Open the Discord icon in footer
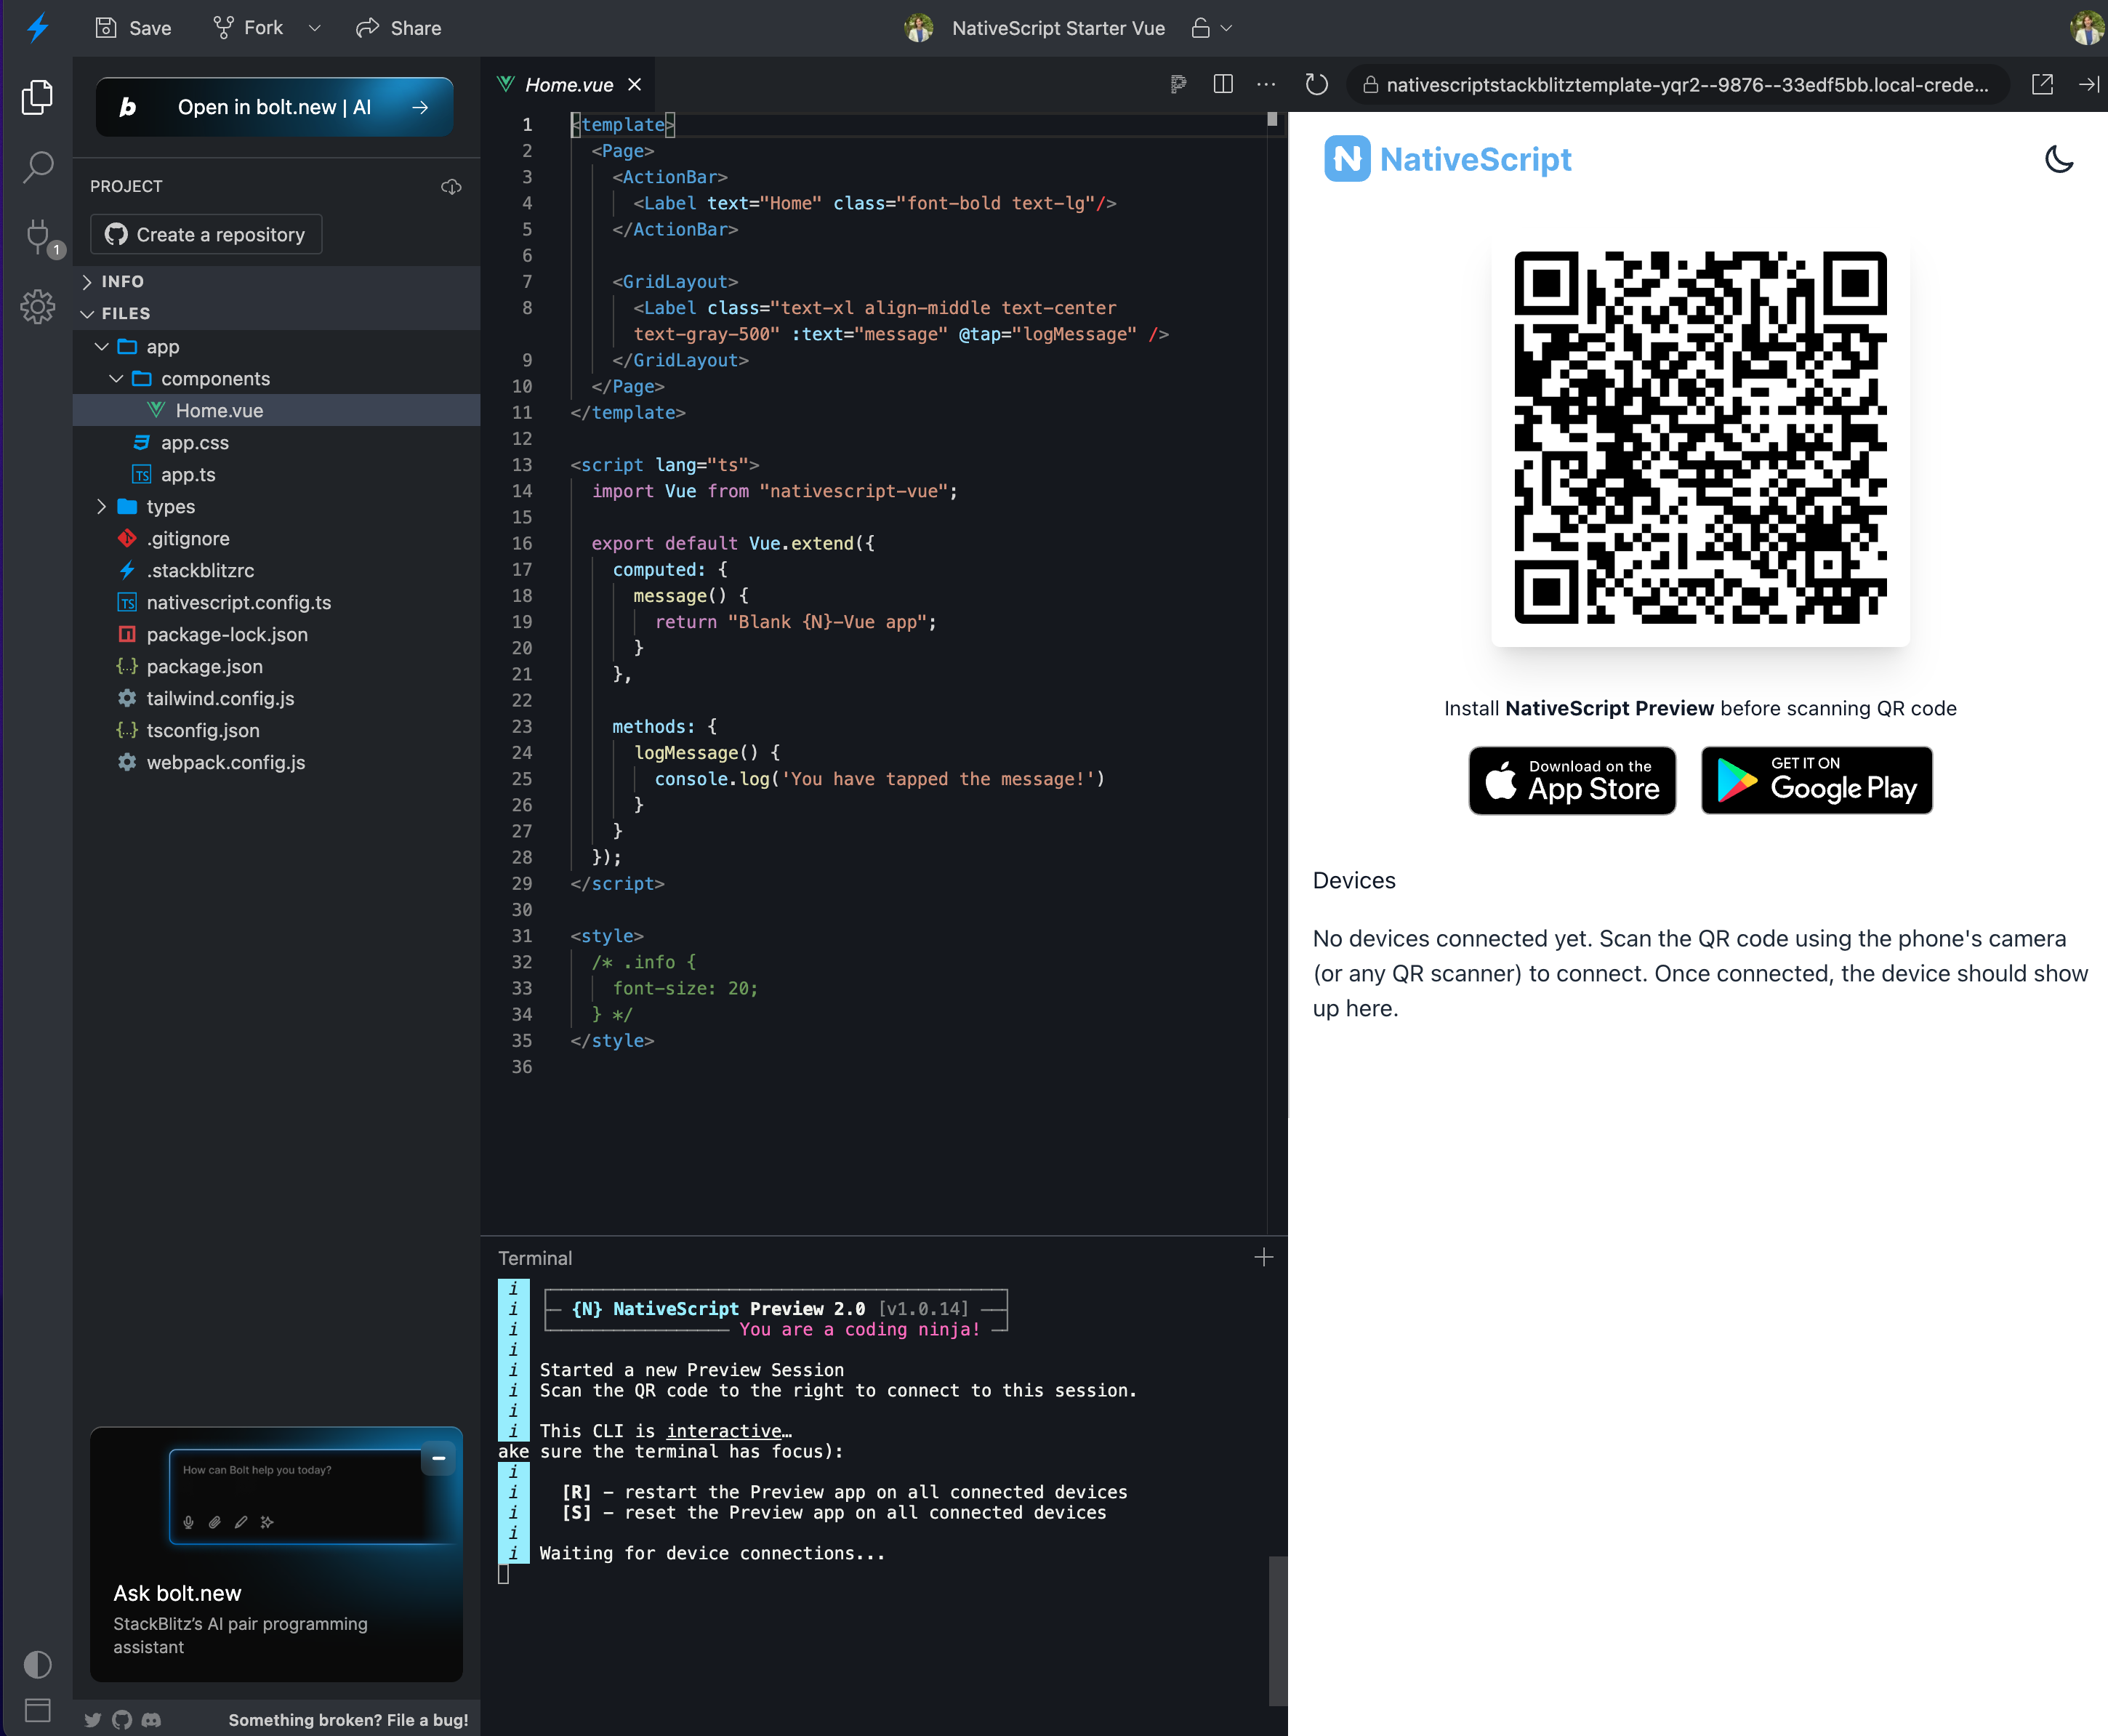Screen dimensions: 2108x1736 click(151, 1719)
